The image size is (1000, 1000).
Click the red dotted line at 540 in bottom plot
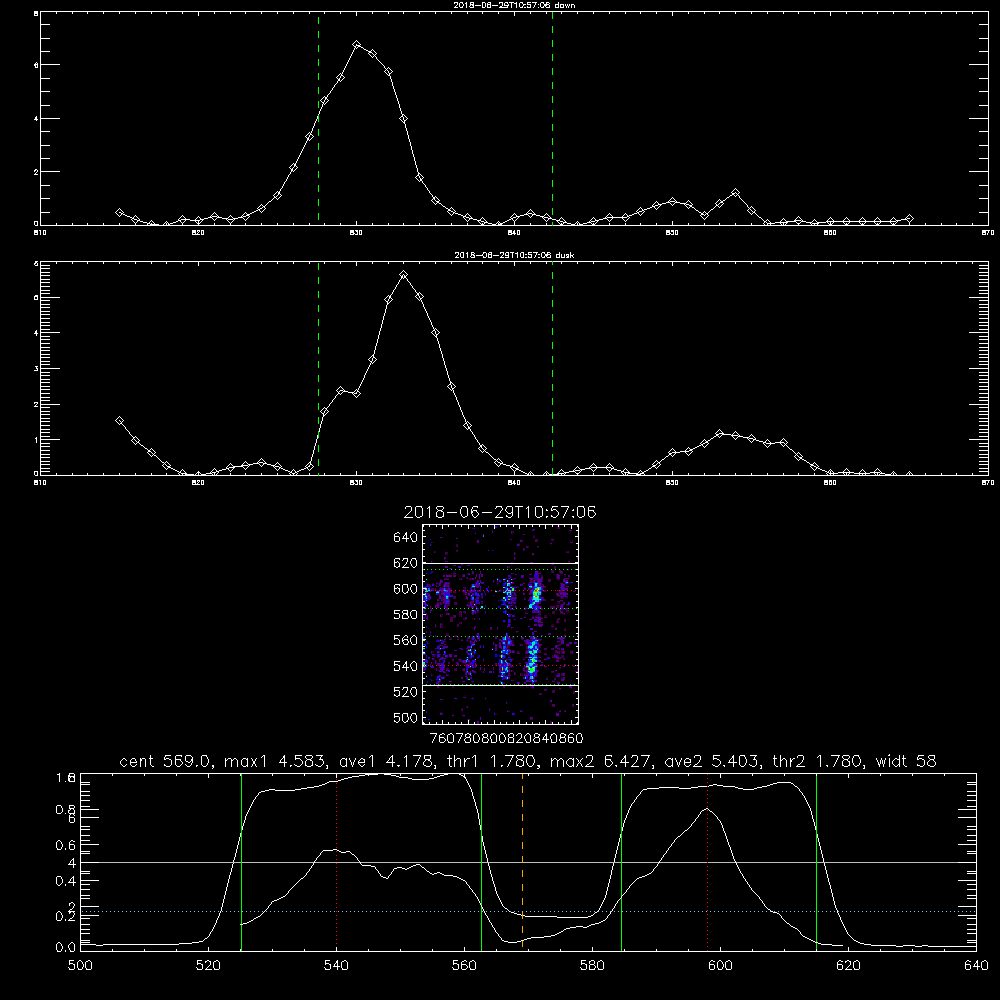(x=337, y=861)
